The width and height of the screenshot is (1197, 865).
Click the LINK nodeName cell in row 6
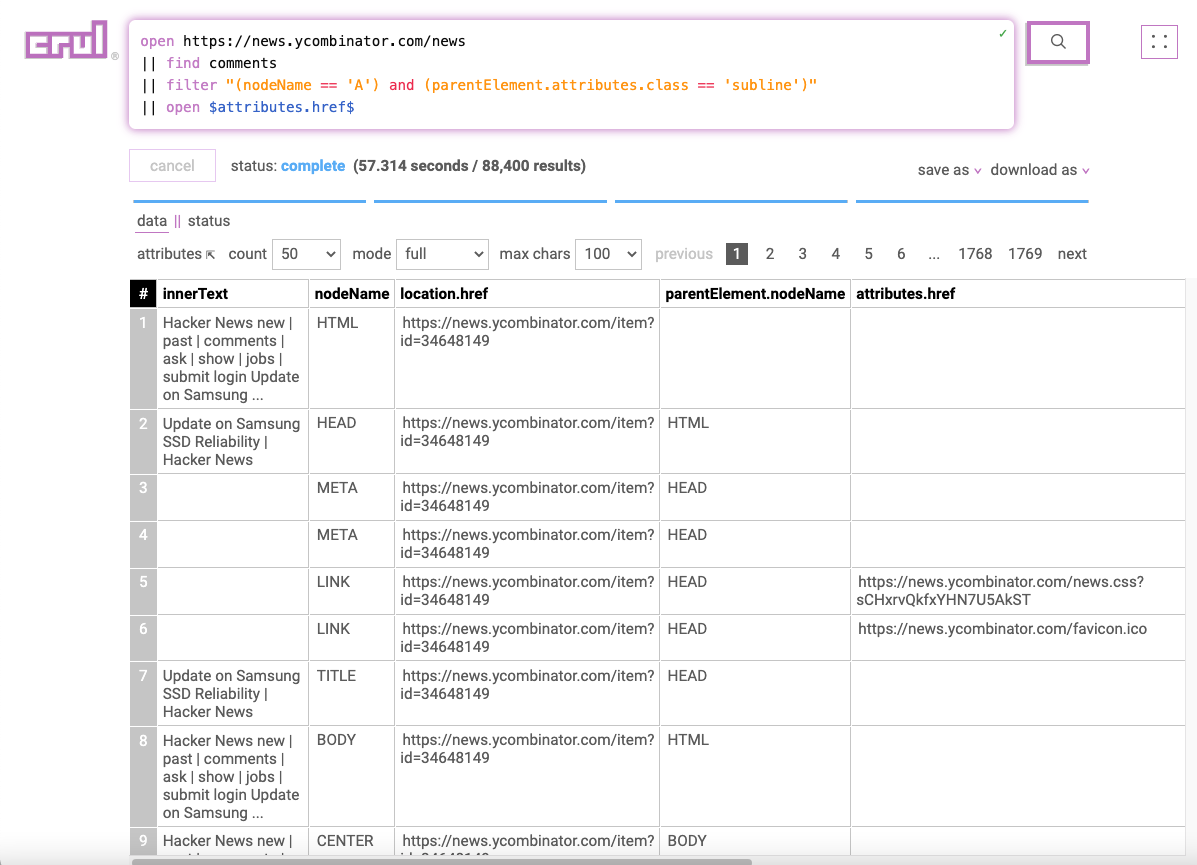tap(352, 637)
